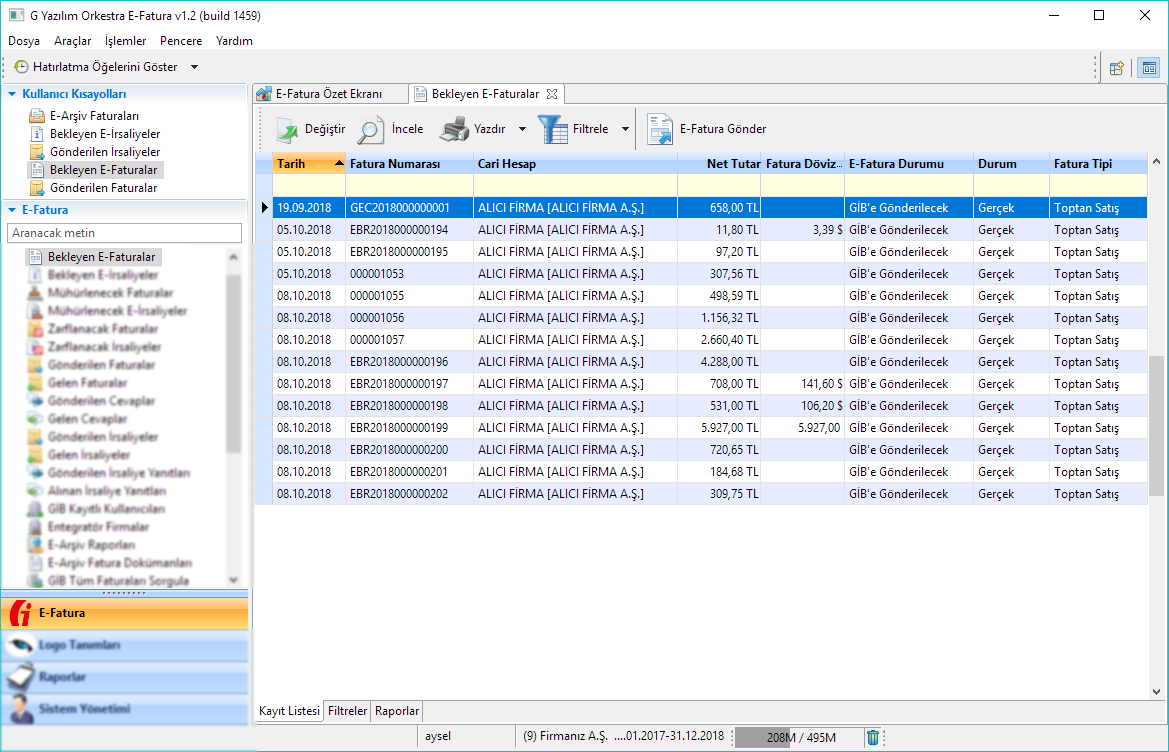1169x752 pixels.
Task: Expand the Filtrele dropdown arrow
Action: (x=625, y=129)
